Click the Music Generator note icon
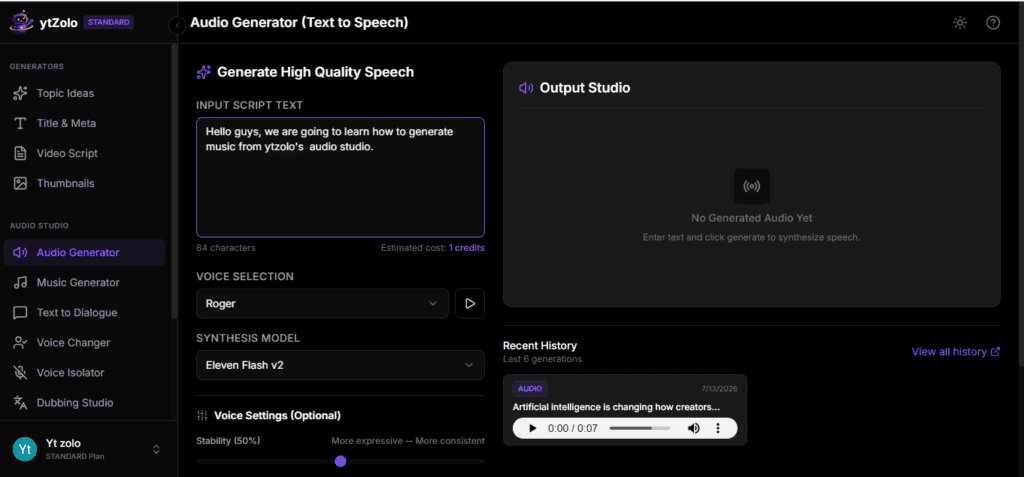The height and width of the screenshot is (477, 1024). pyautogui.click(x=20, y=282)
